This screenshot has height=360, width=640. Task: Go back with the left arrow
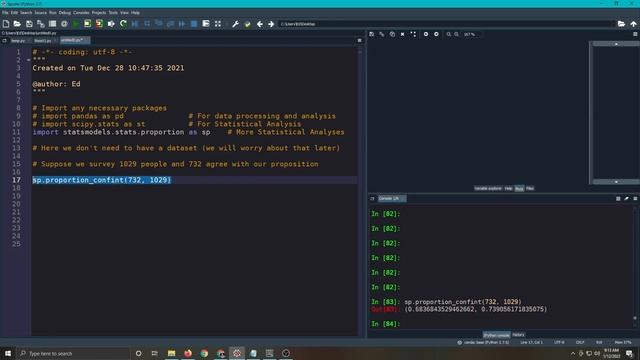point(260,24)
